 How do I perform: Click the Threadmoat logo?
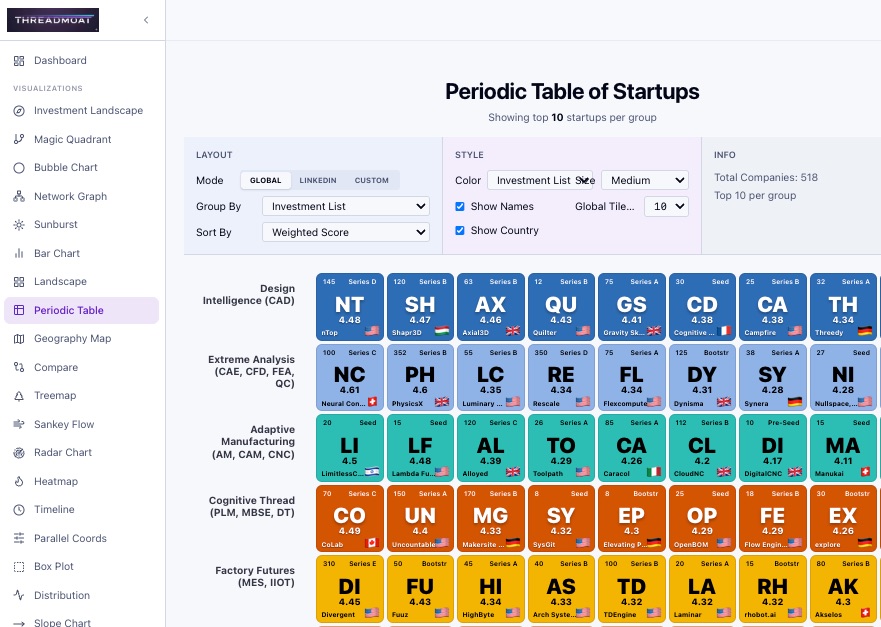[53, 19]
